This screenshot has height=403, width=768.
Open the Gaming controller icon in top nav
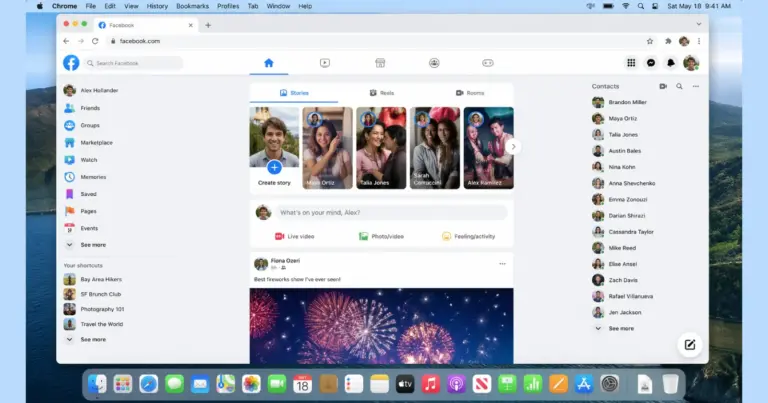coord(488,63)
